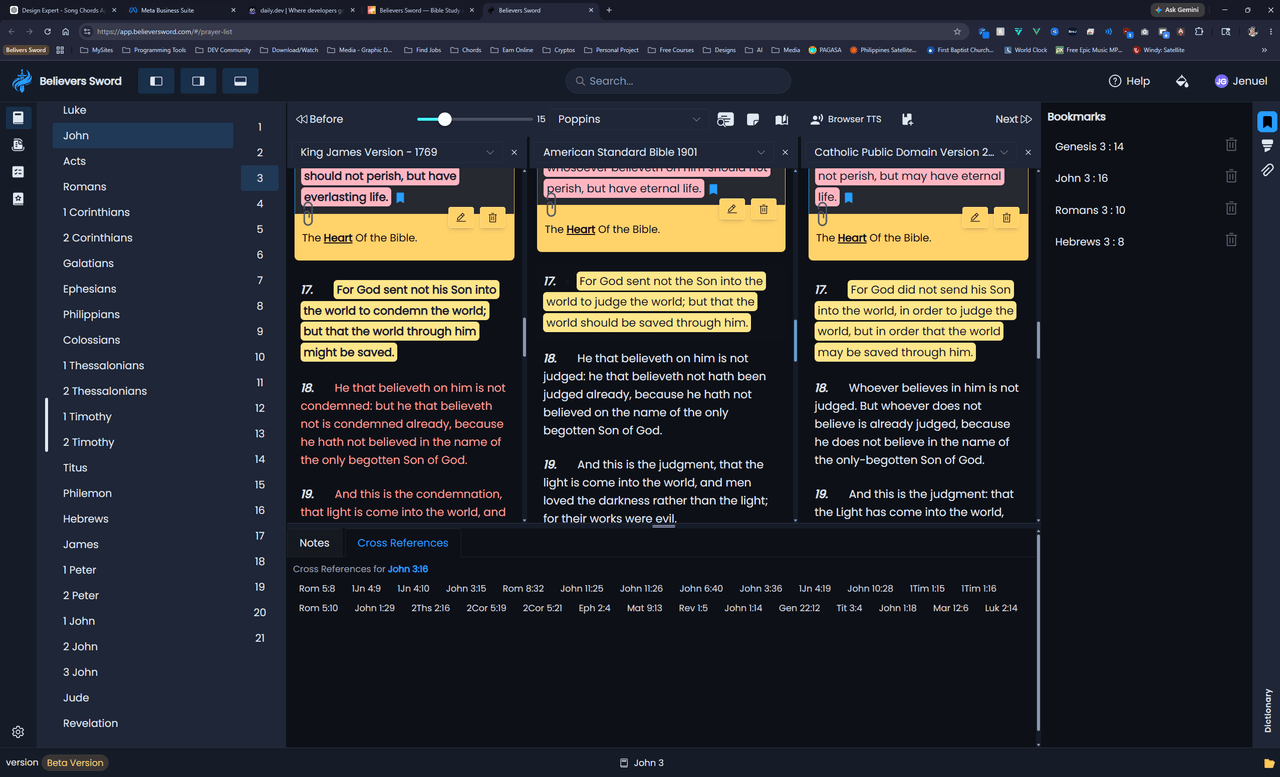Click the blue bookmark flag in King James verse
Screen dimensions: 1280x777
[400, 198]
